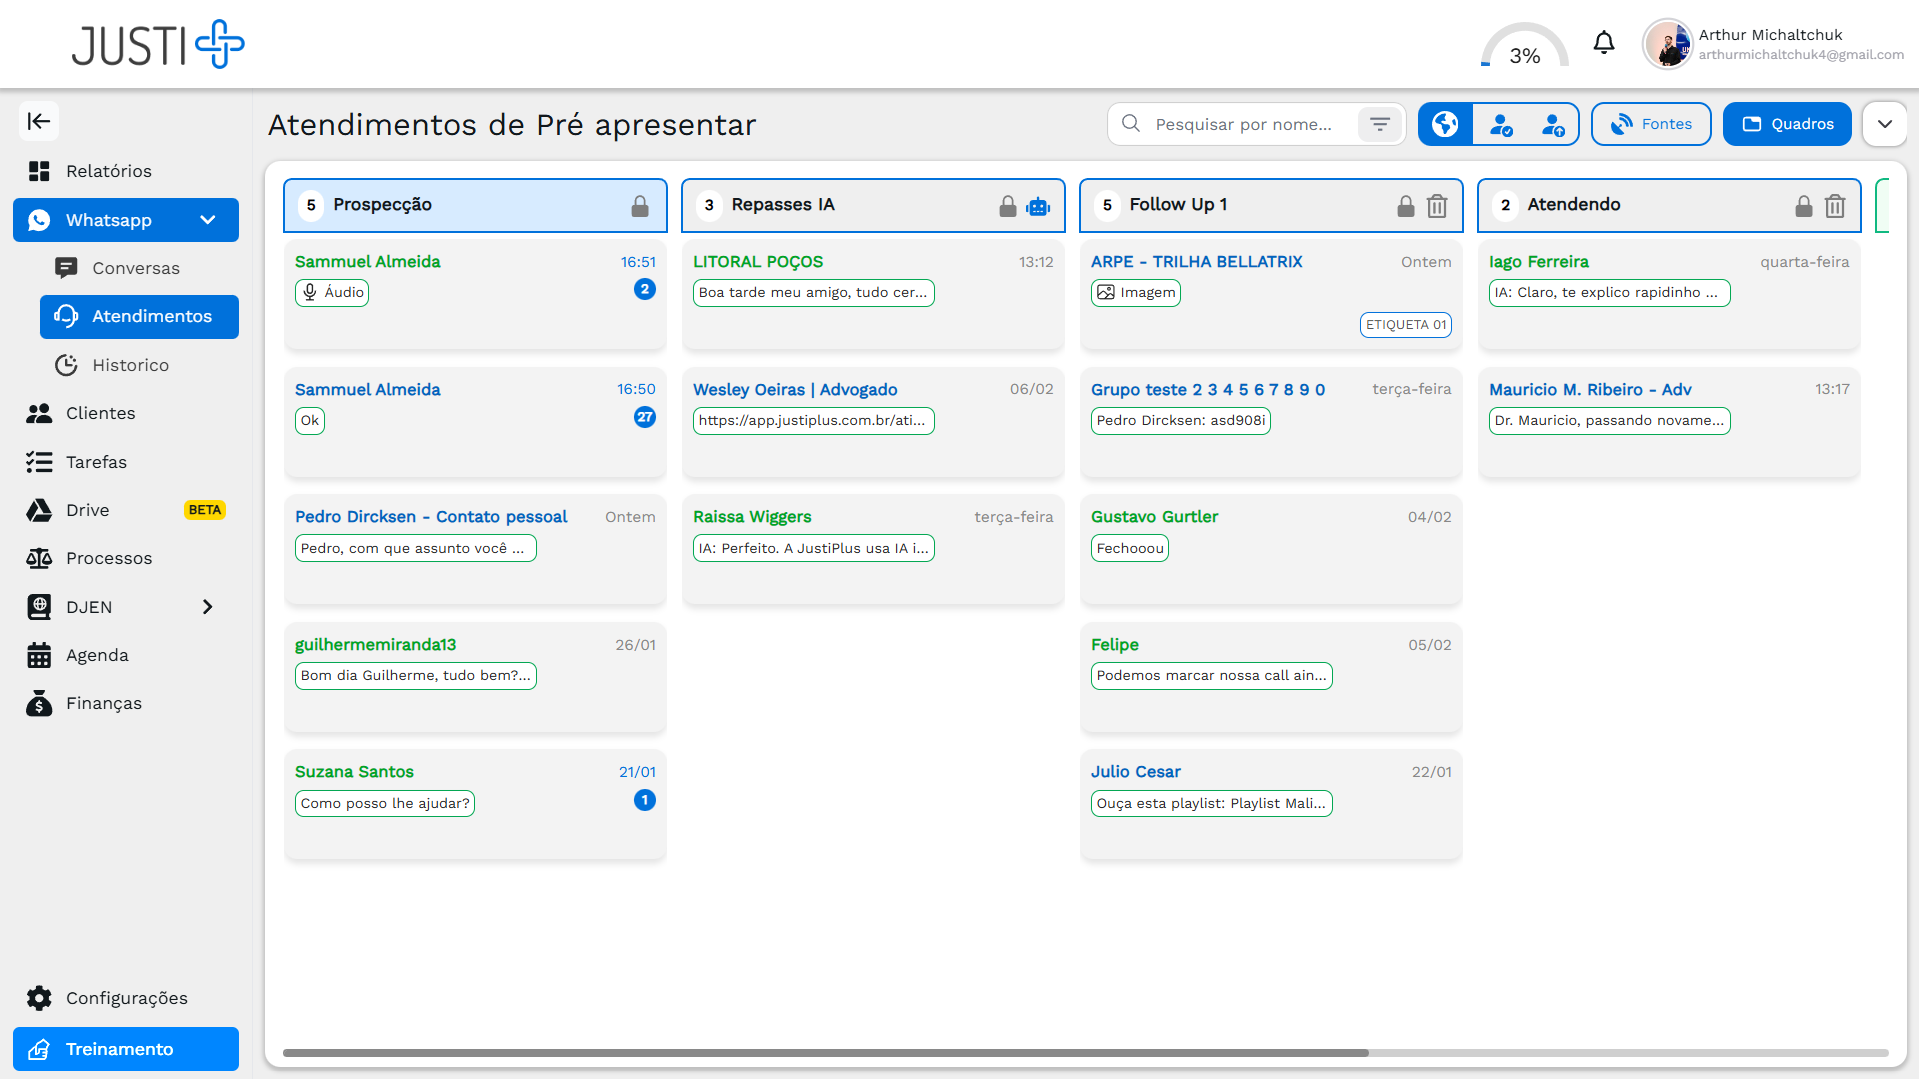Go to Conversas in sidebar
The image size is (1919, 1079).
(136, 268)
